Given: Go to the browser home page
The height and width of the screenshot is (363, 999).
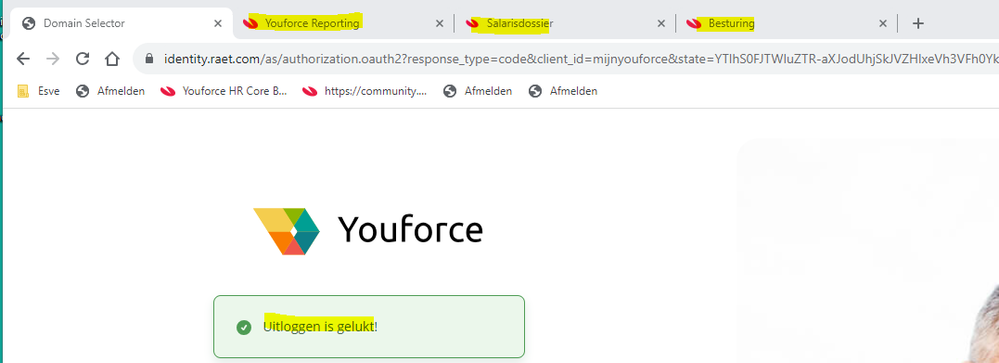Looking at the screenshot, I should pos(112,59).
